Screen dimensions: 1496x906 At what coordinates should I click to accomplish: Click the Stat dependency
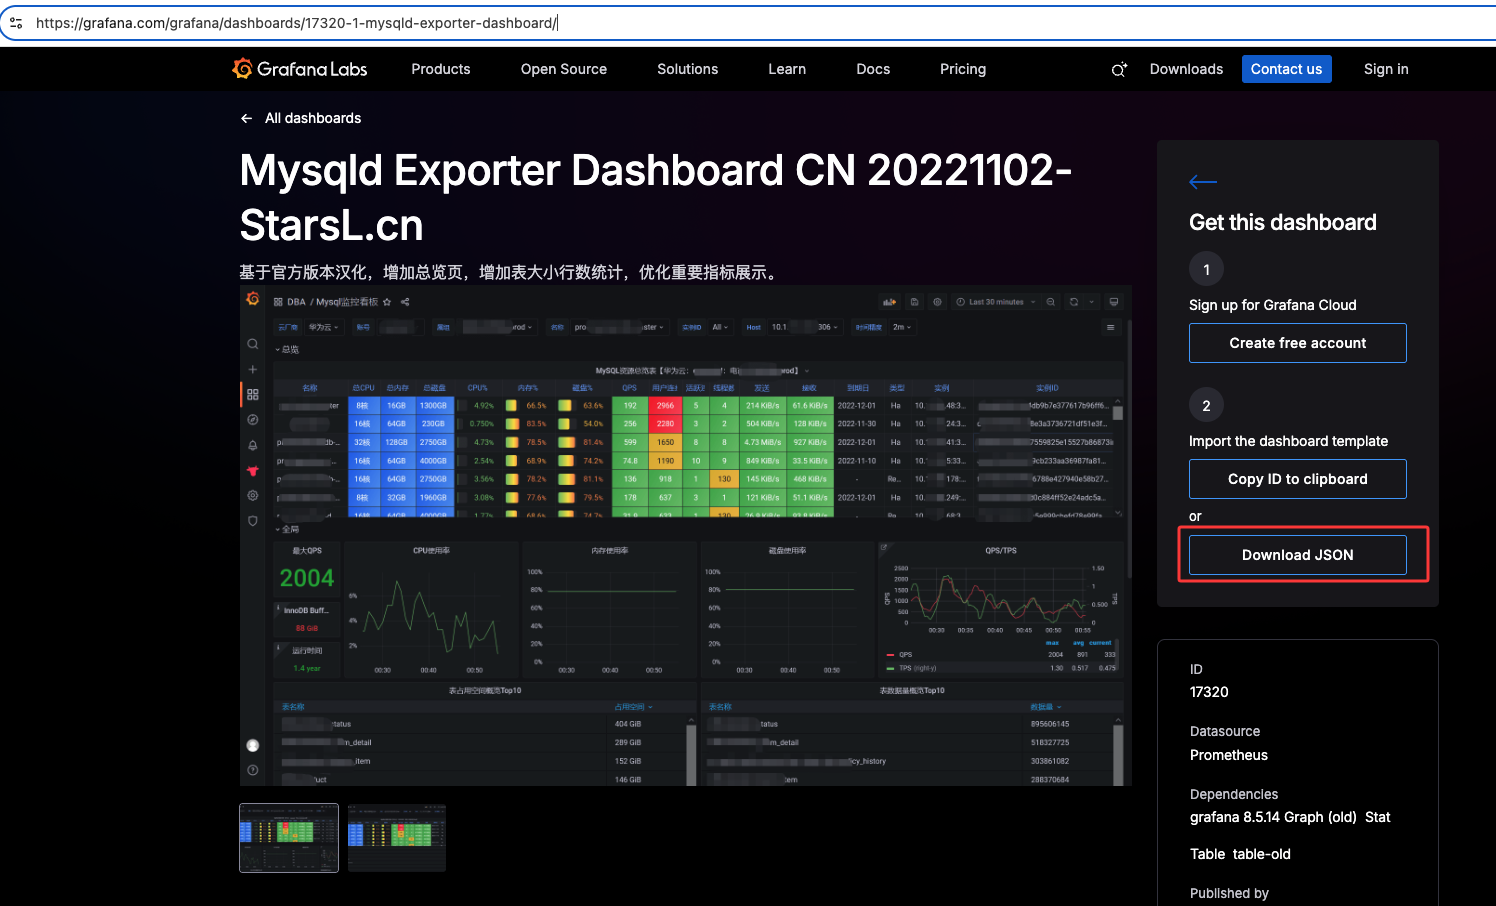tap(1378, 817)
